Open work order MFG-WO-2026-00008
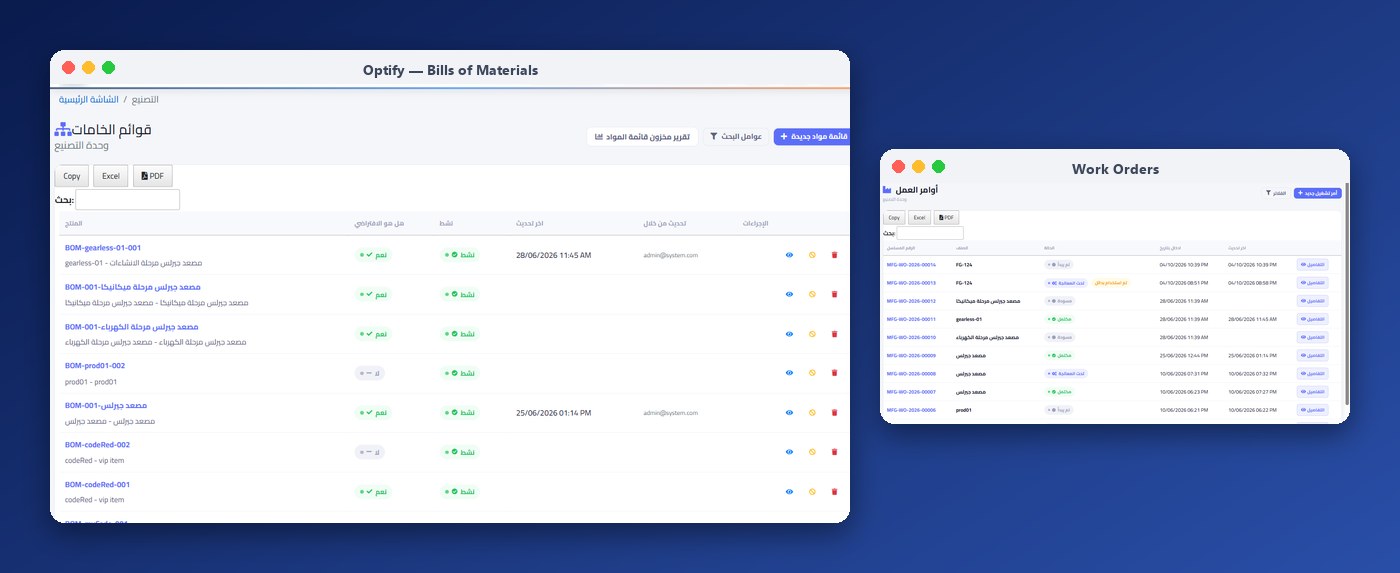This screenshot has height=573, width=1400. click(x=911, y=373)
